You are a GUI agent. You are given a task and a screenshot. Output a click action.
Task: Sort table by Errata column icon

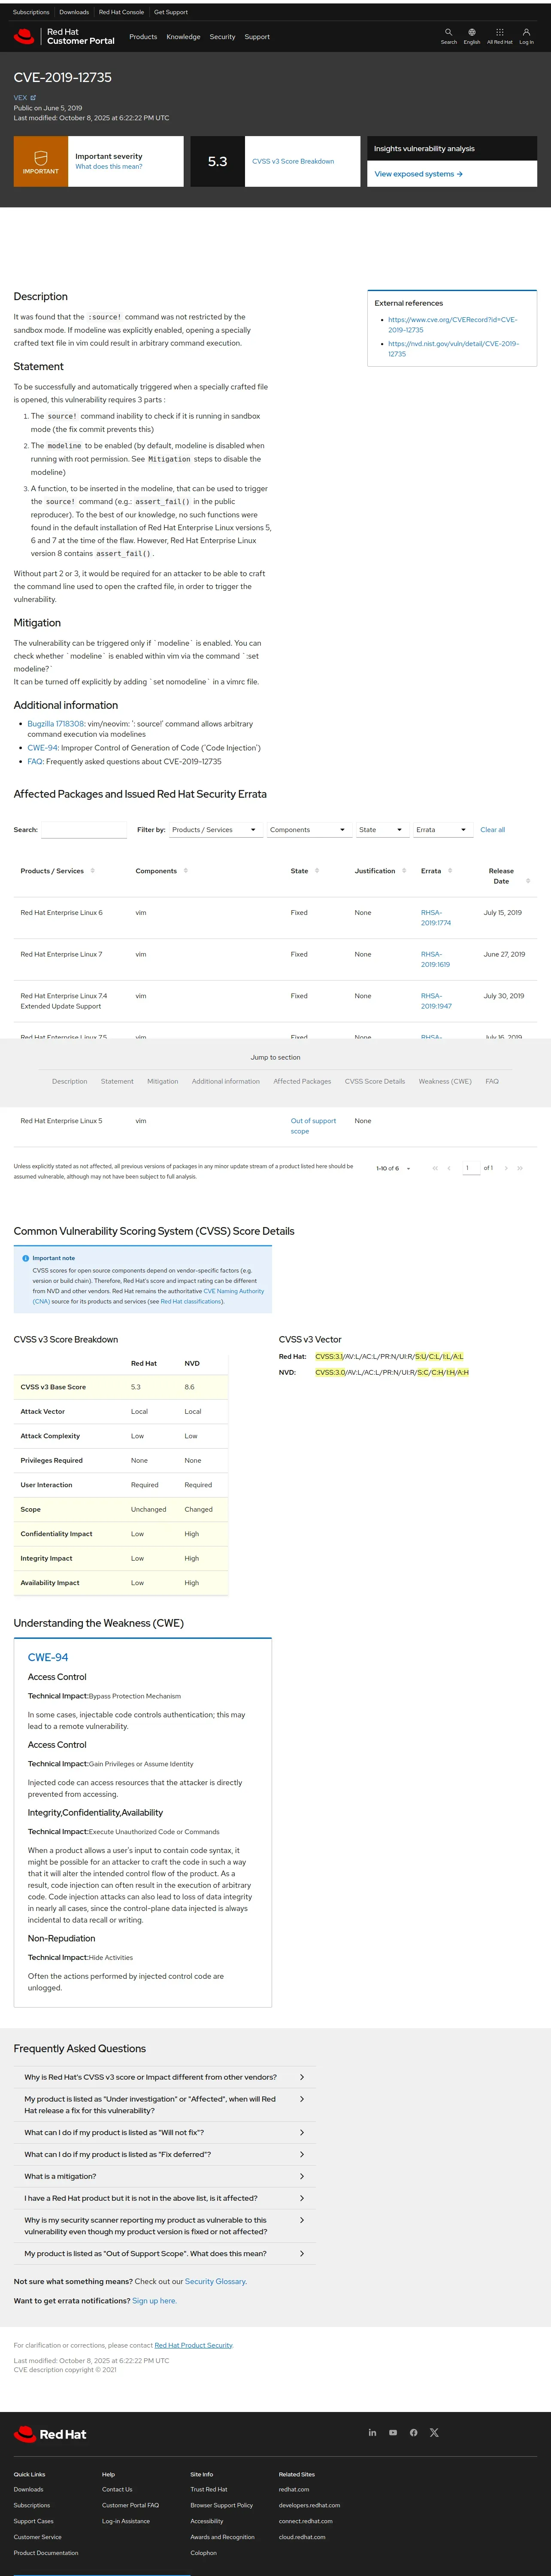[x=450, y=871]
